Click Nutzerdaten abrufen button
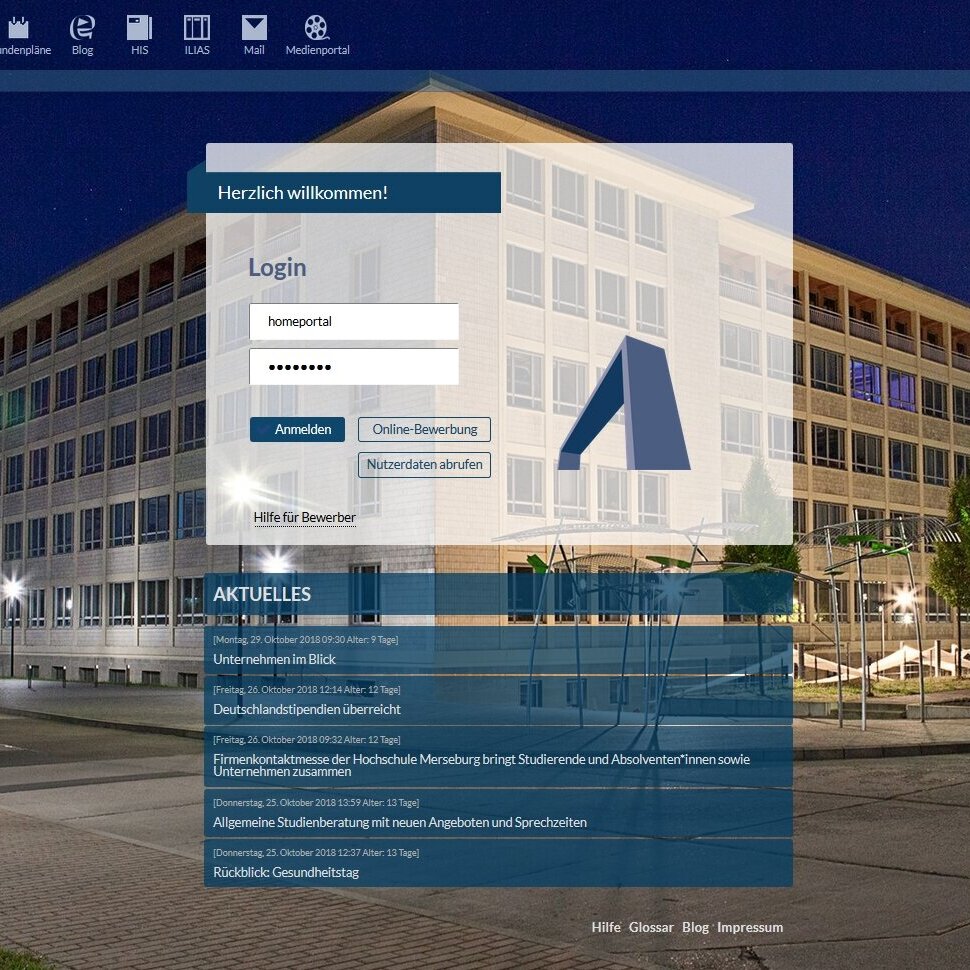Viewport: 970px width, 970px height. tap(424, 465)
